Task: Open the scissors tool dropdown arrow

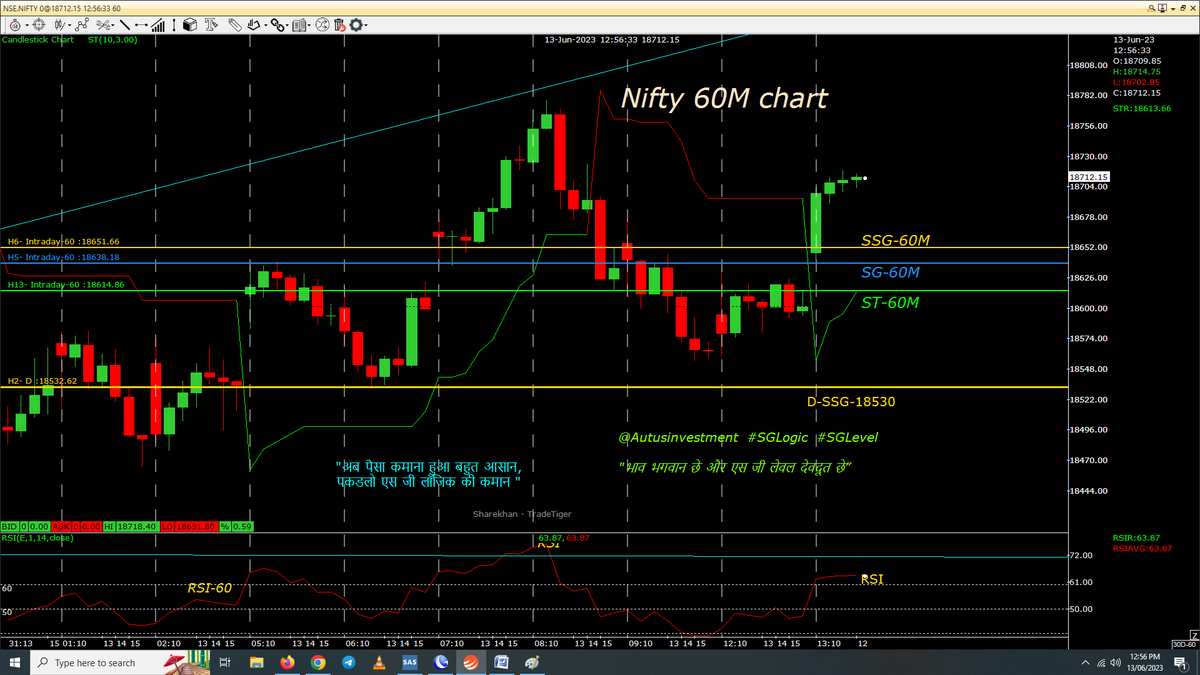Action: click(113, 25)
